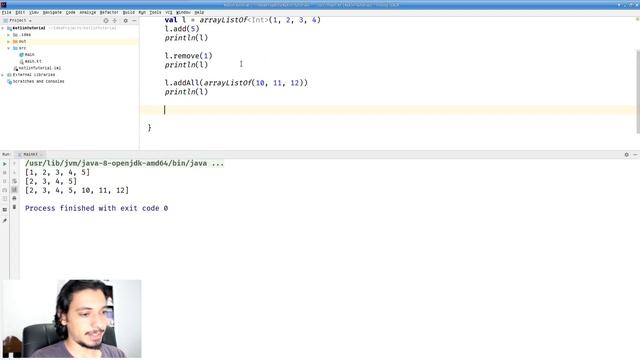Toggle scroll to end in Run console
This screenshot has height=360, width=640.
tap(14, 189)
